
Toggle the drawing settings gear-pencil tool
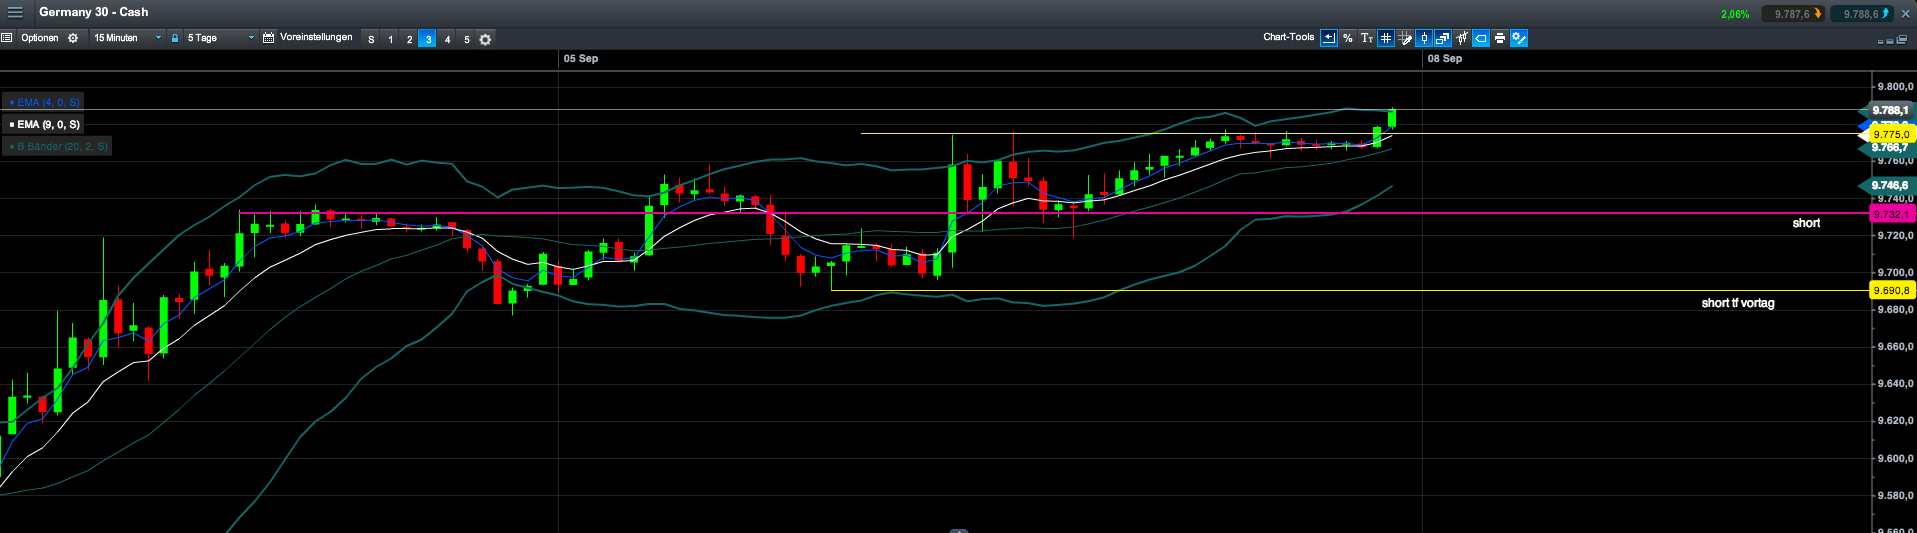[1519, 38]
